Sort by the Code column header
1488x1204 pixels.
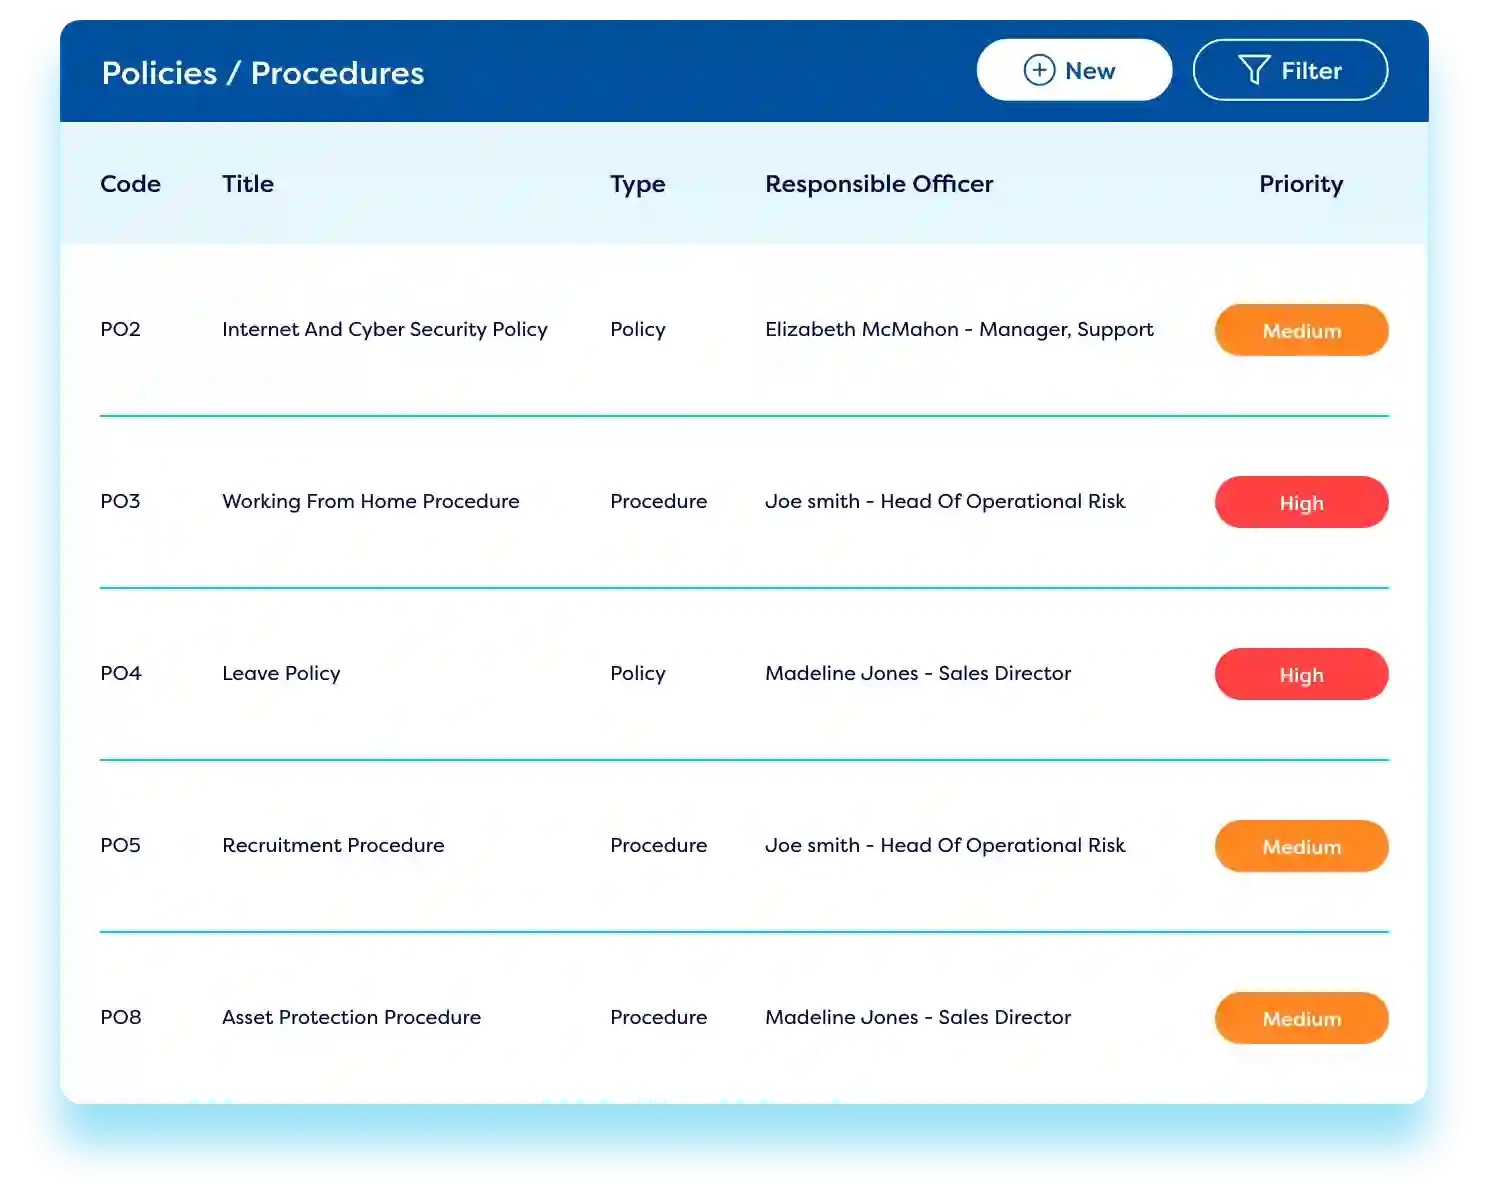tap(130, 184)
